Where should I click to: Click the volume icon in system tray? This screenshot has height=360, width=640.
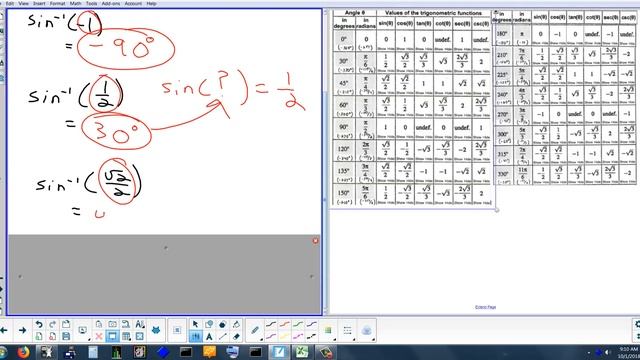[x=608, y=352]
